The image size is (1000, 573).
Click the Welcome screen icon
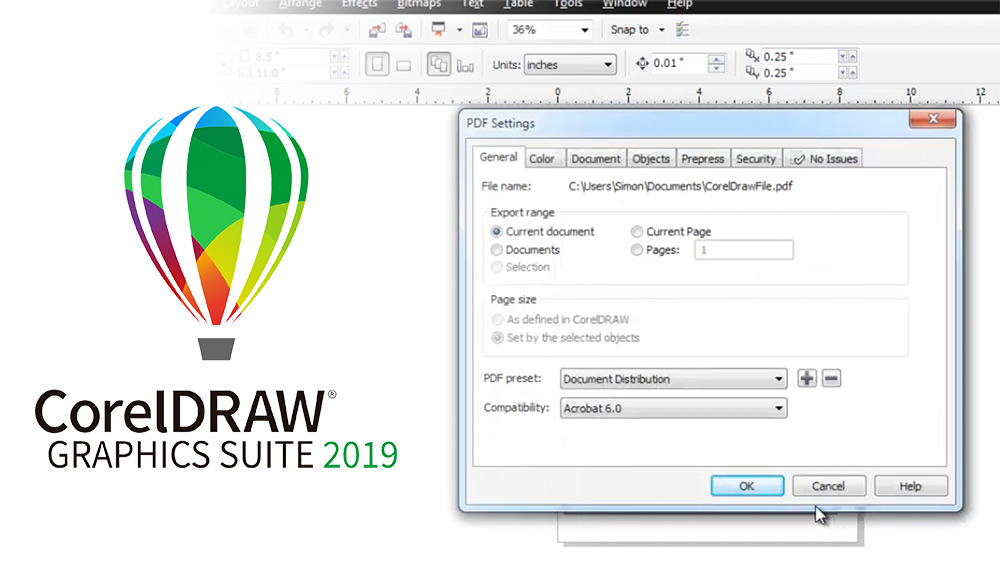480,29
